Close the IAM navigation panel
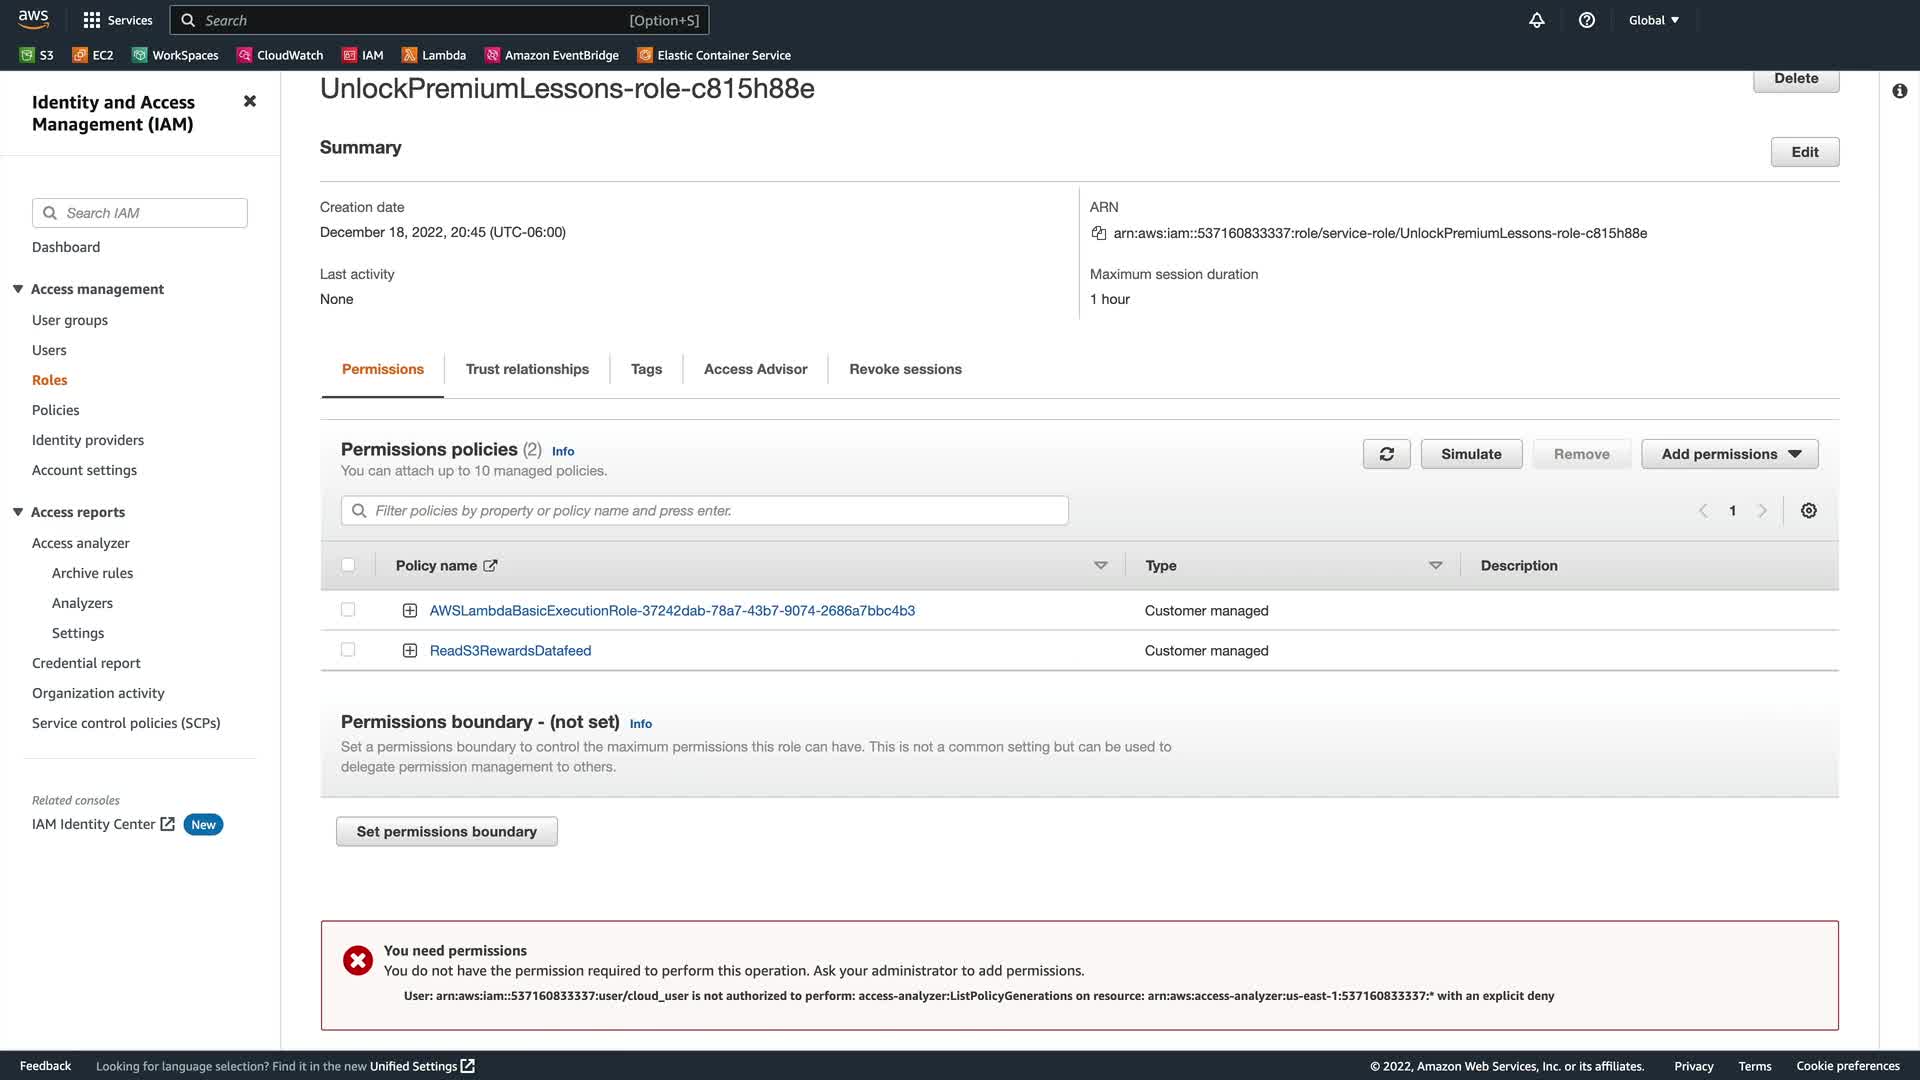The height and width of the screenshot is (1080, 1920). click(x=250, y=101)
